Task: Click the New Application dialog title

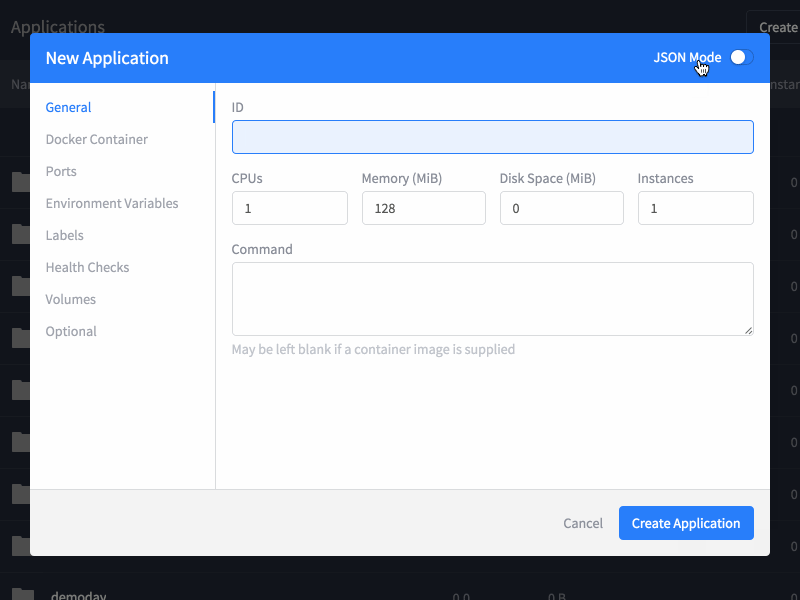Action: coord(107,58)
